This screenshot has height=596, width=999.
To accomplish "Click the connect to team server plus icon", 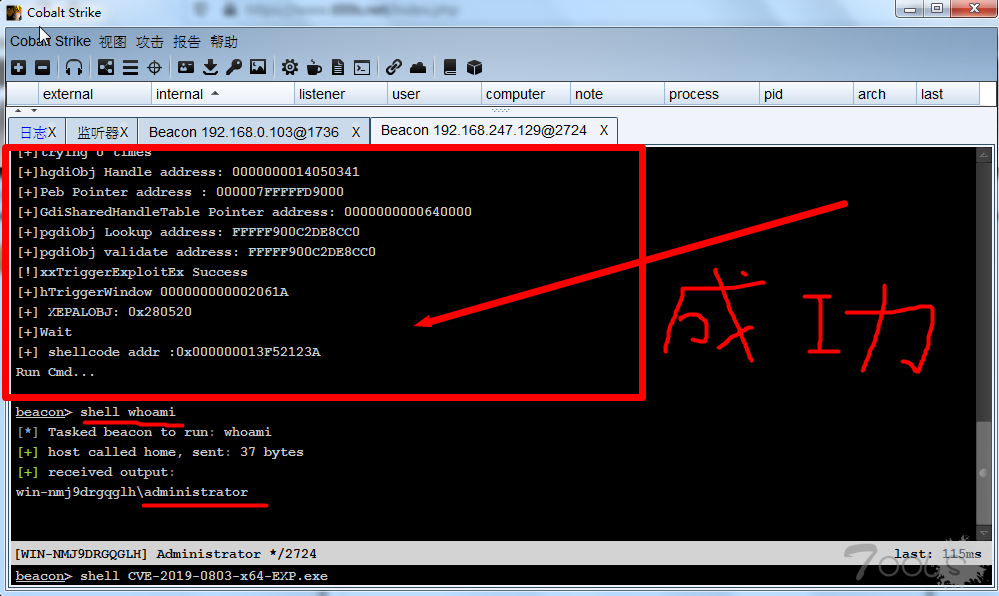I will tap(18, 68).
